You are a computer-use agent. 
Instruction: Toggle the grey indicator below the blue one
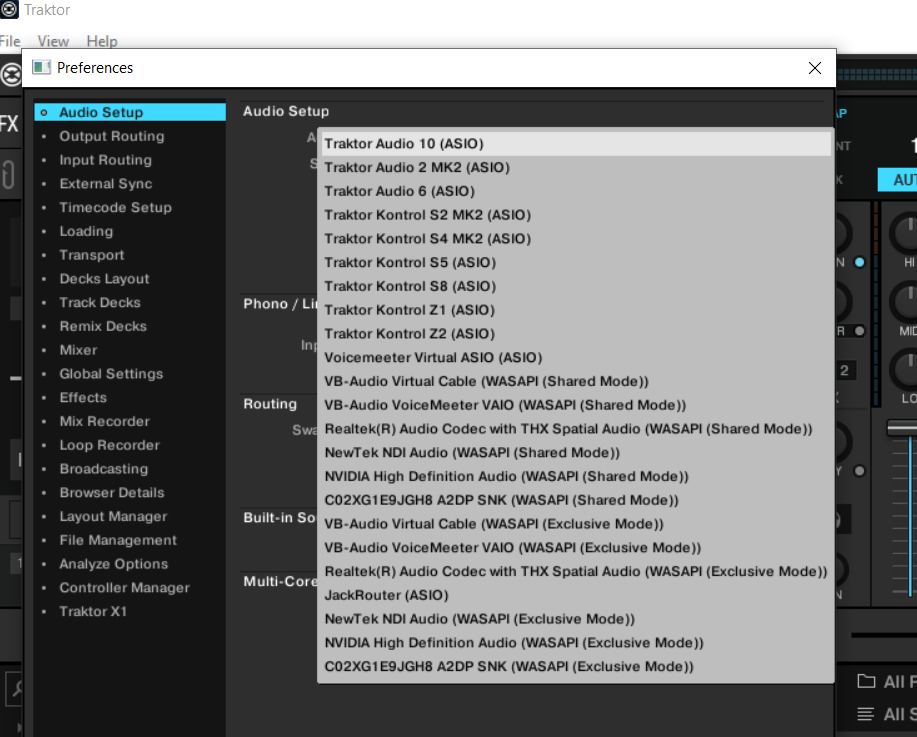[859, 330]
